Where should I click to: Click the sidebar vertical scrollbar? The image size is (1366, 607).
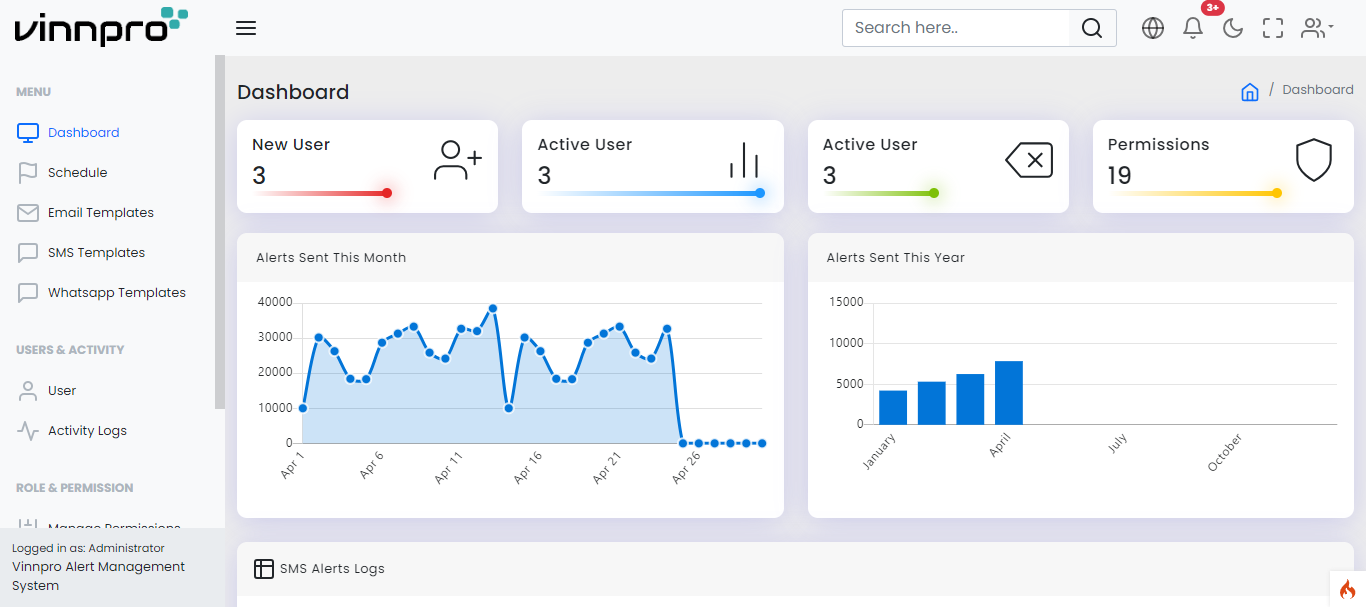point(220,230)
